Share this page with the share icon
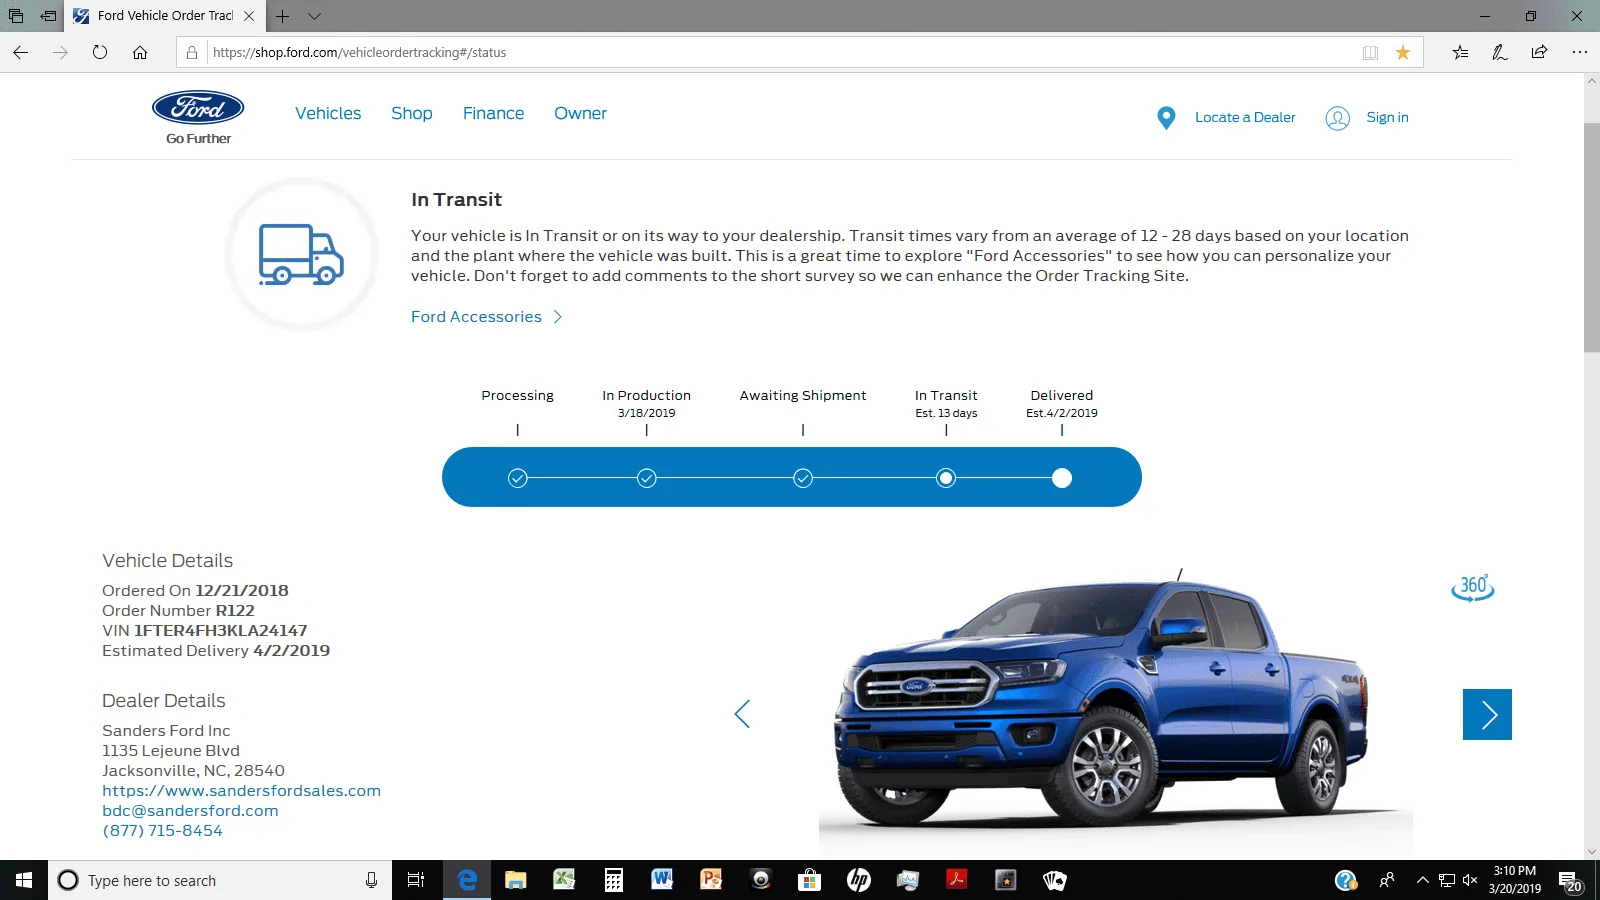Screen dimensions: 1600x900 tap(1539, 52)
